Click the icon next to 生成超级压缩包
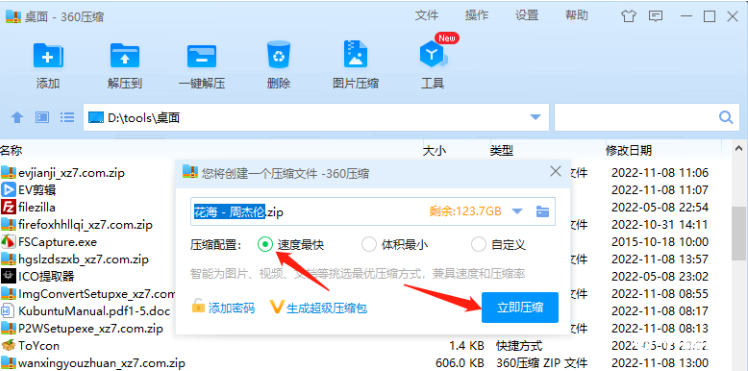 coord(276,308)
